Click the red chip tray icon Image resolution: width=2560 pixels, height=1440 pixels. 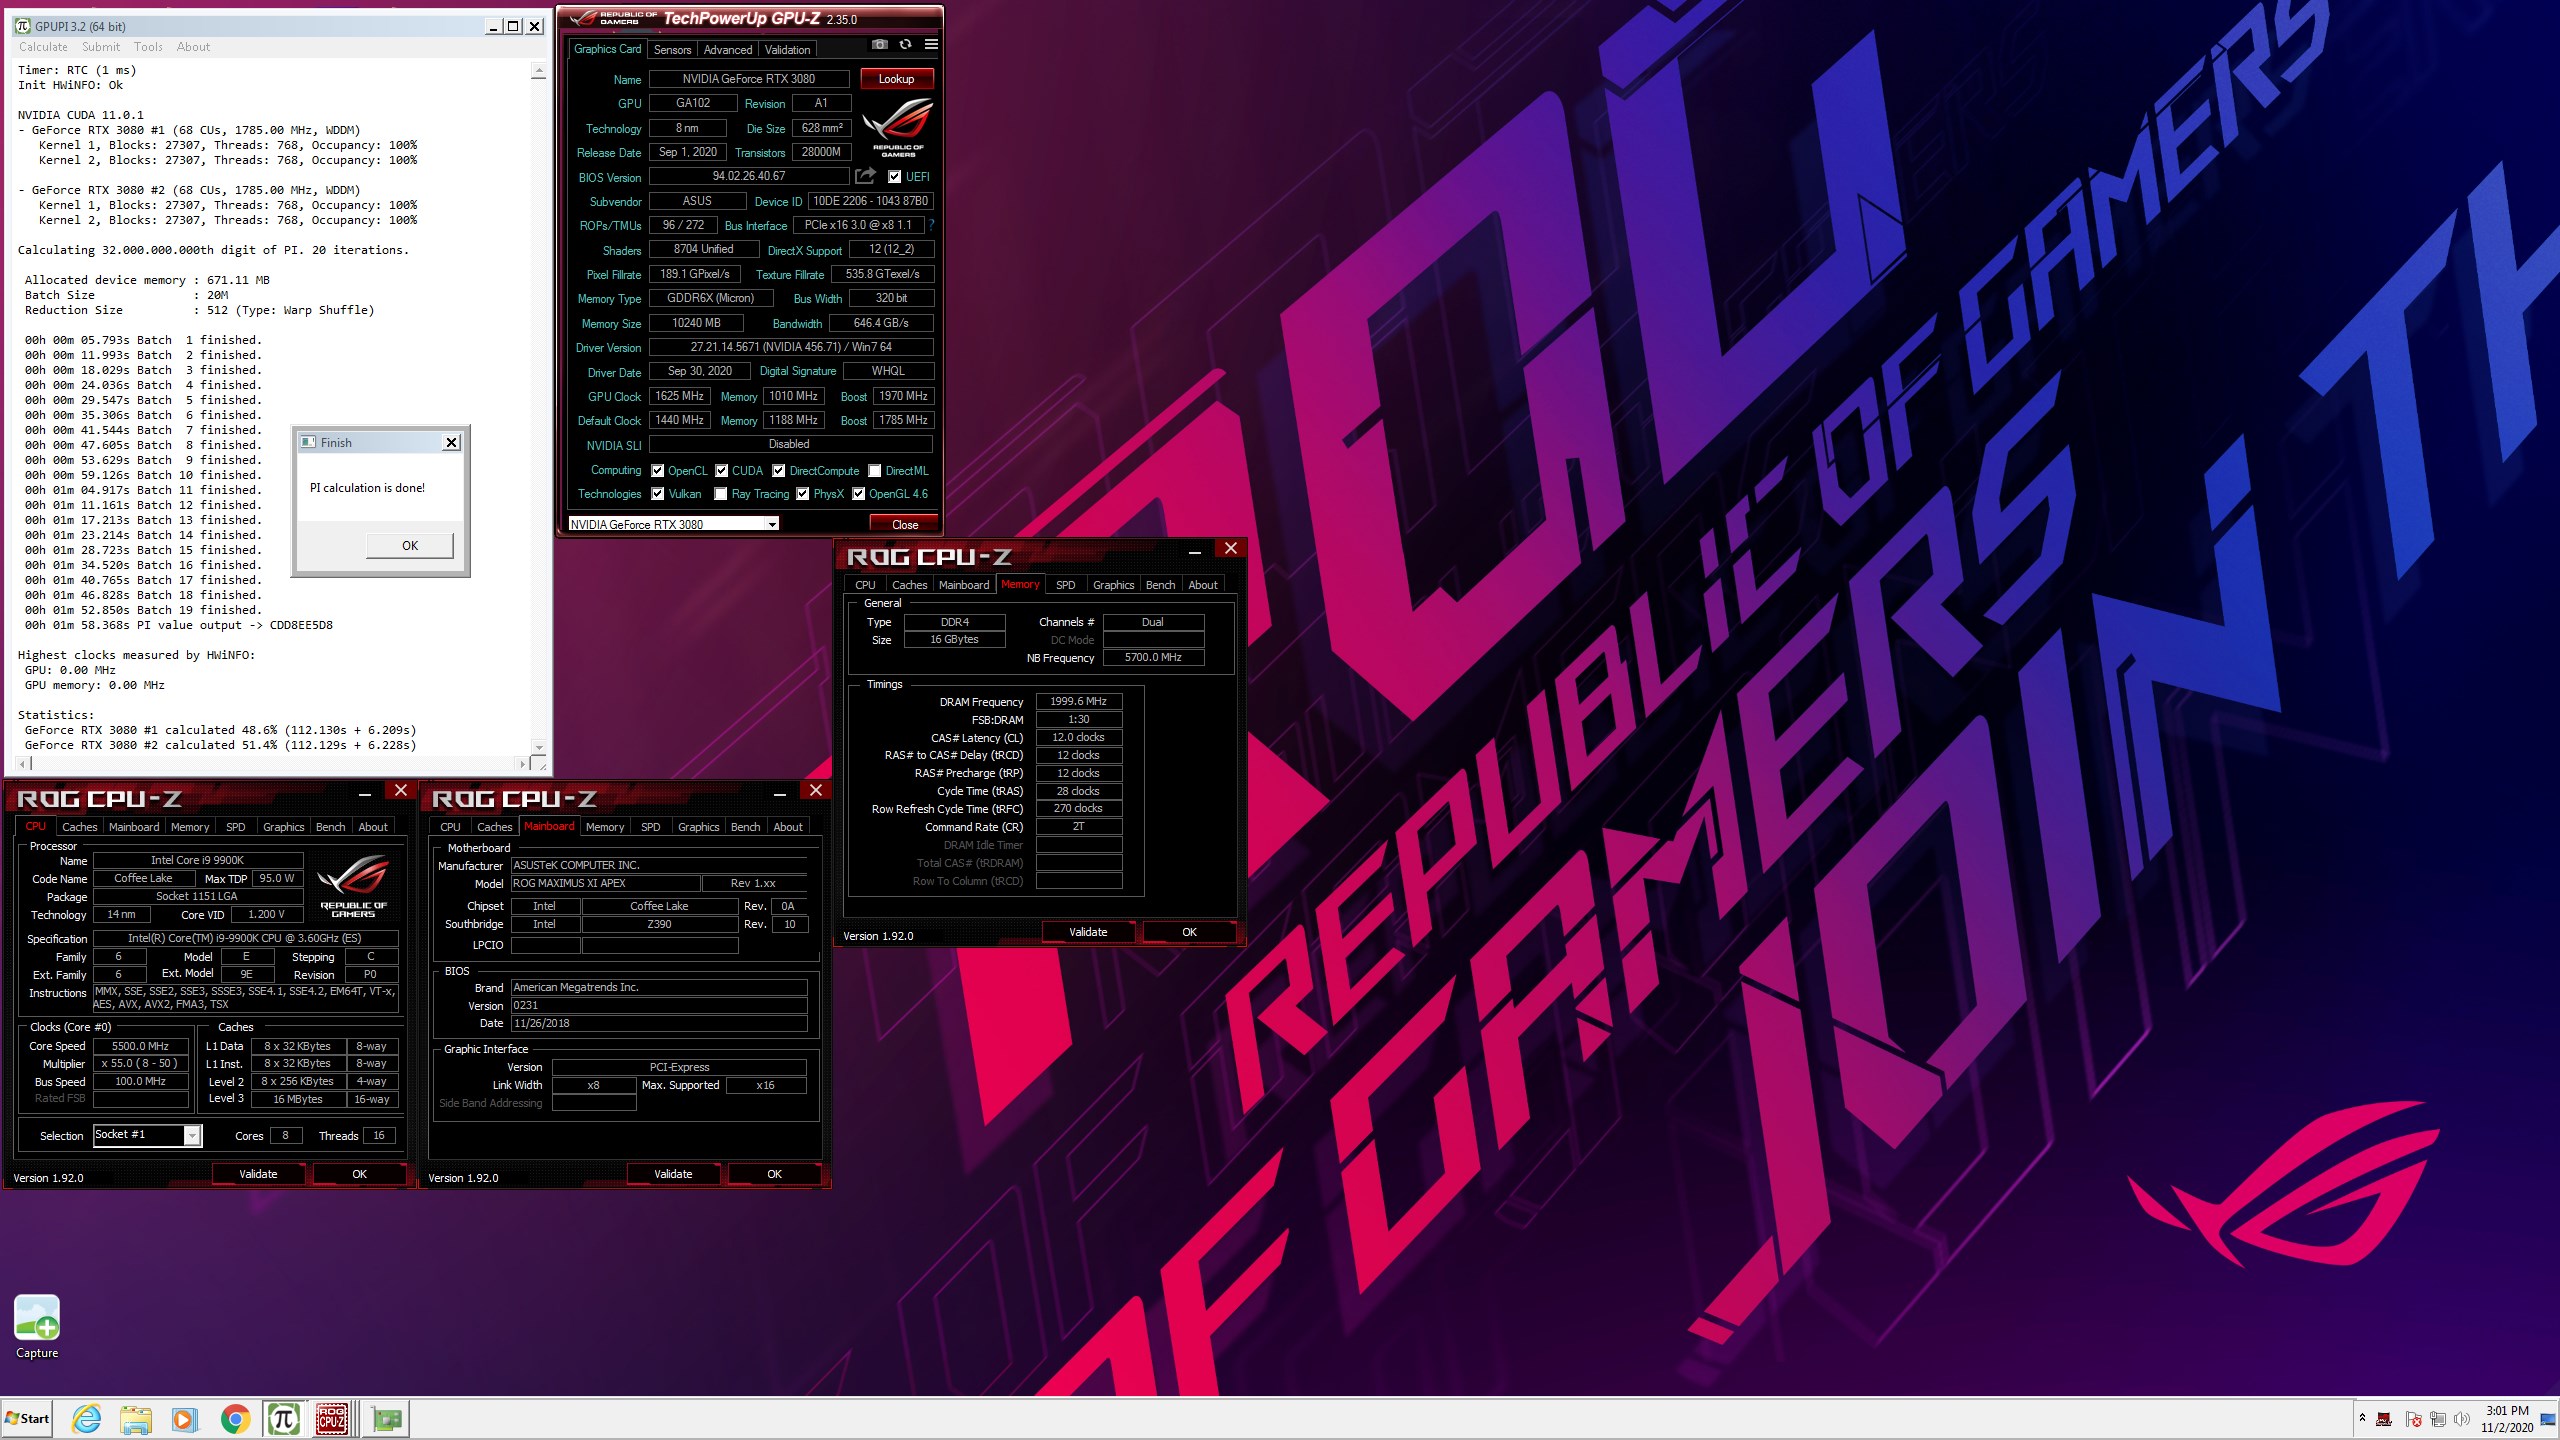click(2384, 1419)
